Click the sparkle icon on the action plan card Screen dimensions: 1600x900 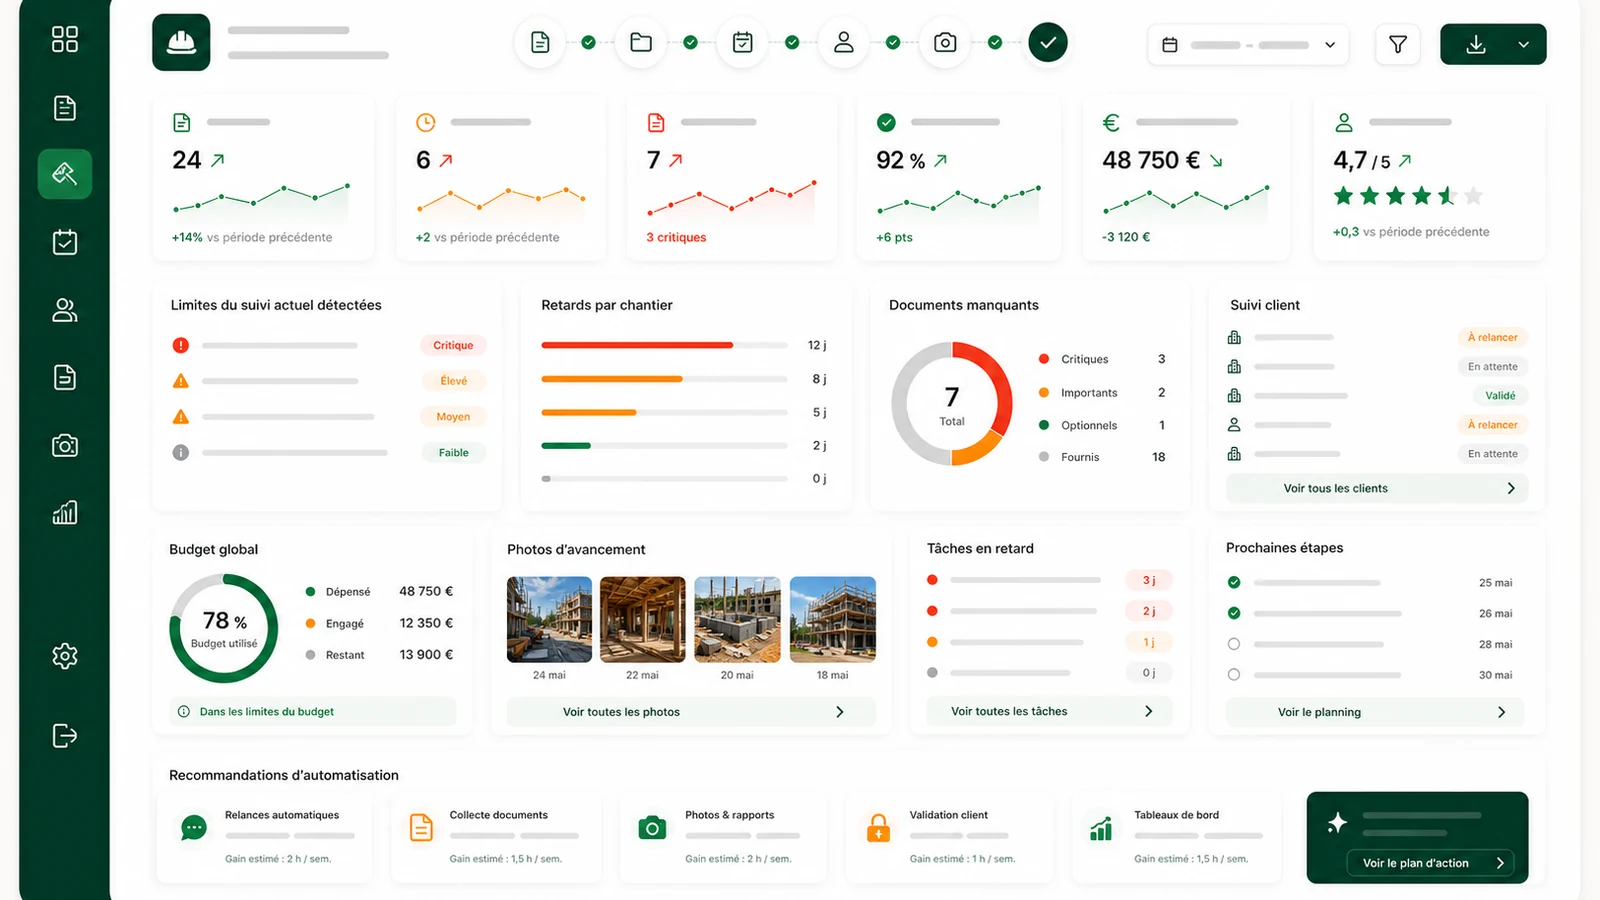coord(1337,822)
